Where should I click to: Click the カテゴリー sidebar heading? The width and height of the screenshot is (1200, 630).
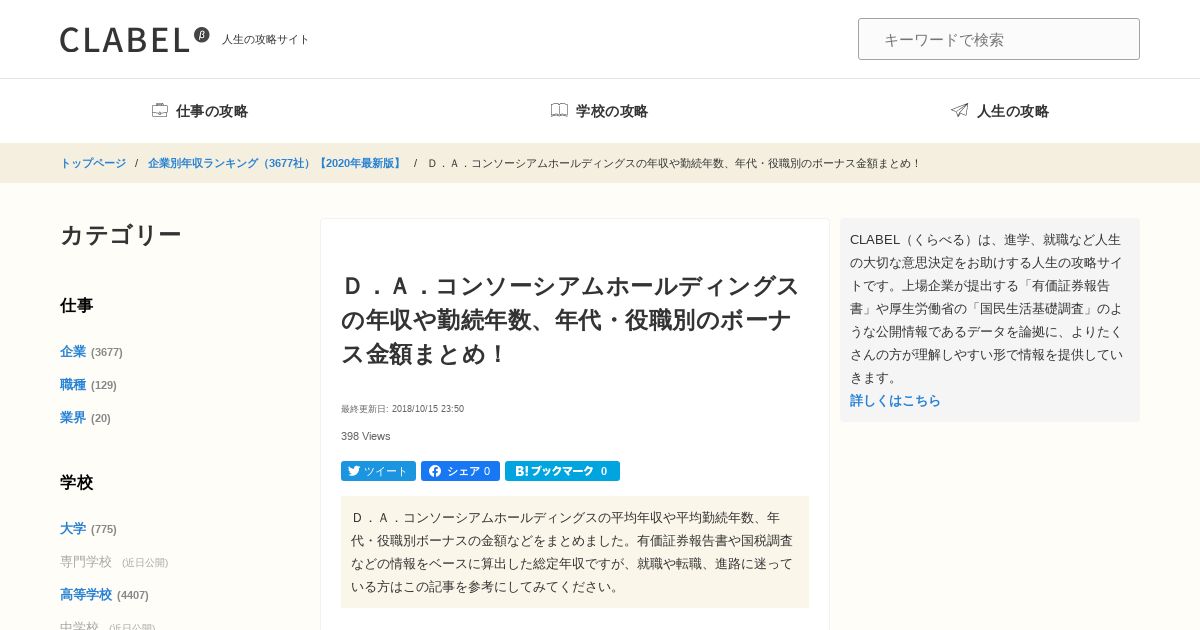coord(121,235)
